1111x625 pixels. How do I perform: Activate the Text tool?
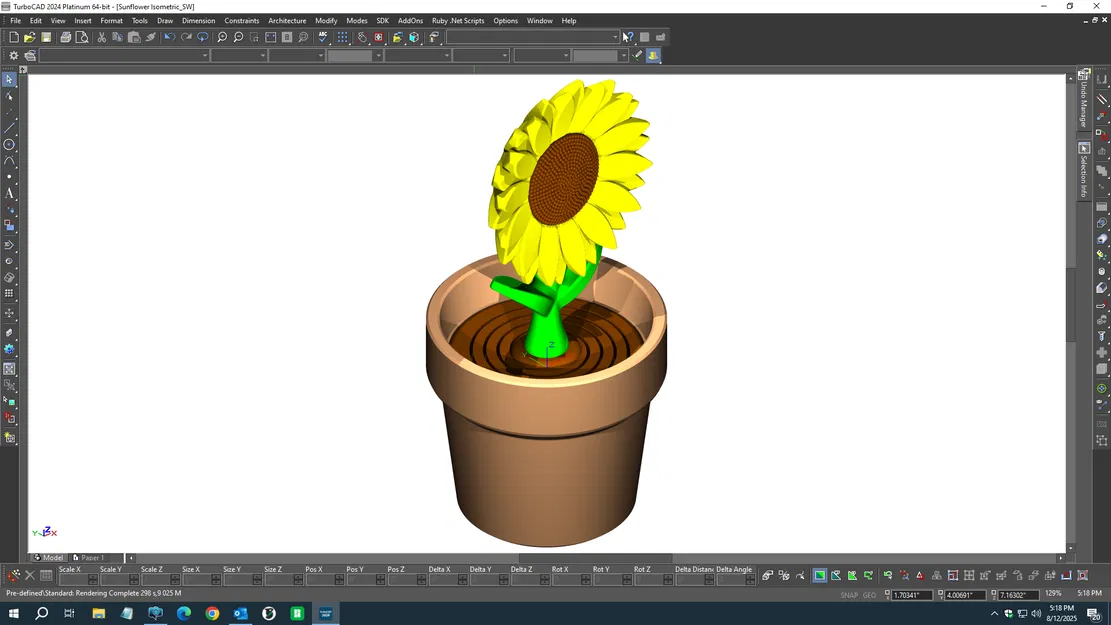pyautogui.click(x=9, y=193)
